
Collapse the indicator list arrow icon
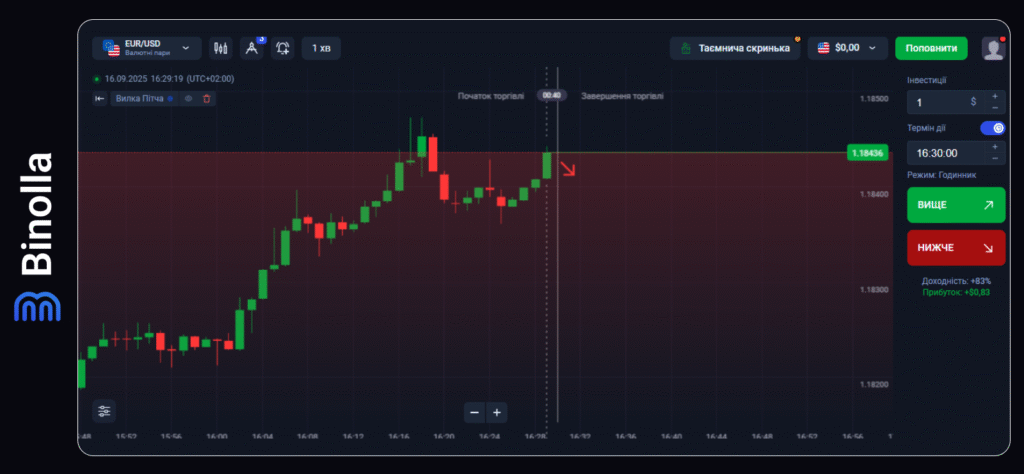[x=100, y=98]
